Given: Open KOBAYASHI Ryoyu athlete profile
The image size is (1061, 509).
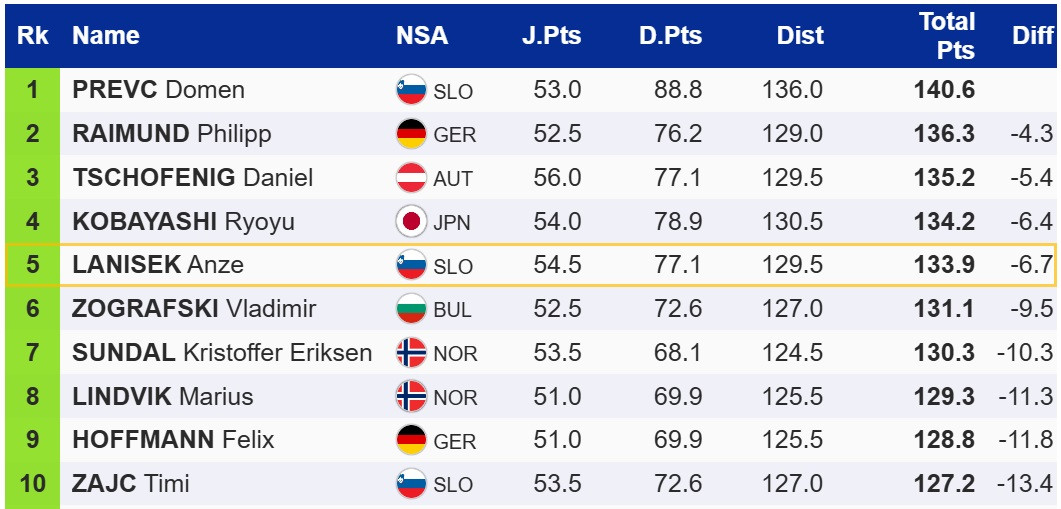Looking at the screenshot, I should 183,221.
